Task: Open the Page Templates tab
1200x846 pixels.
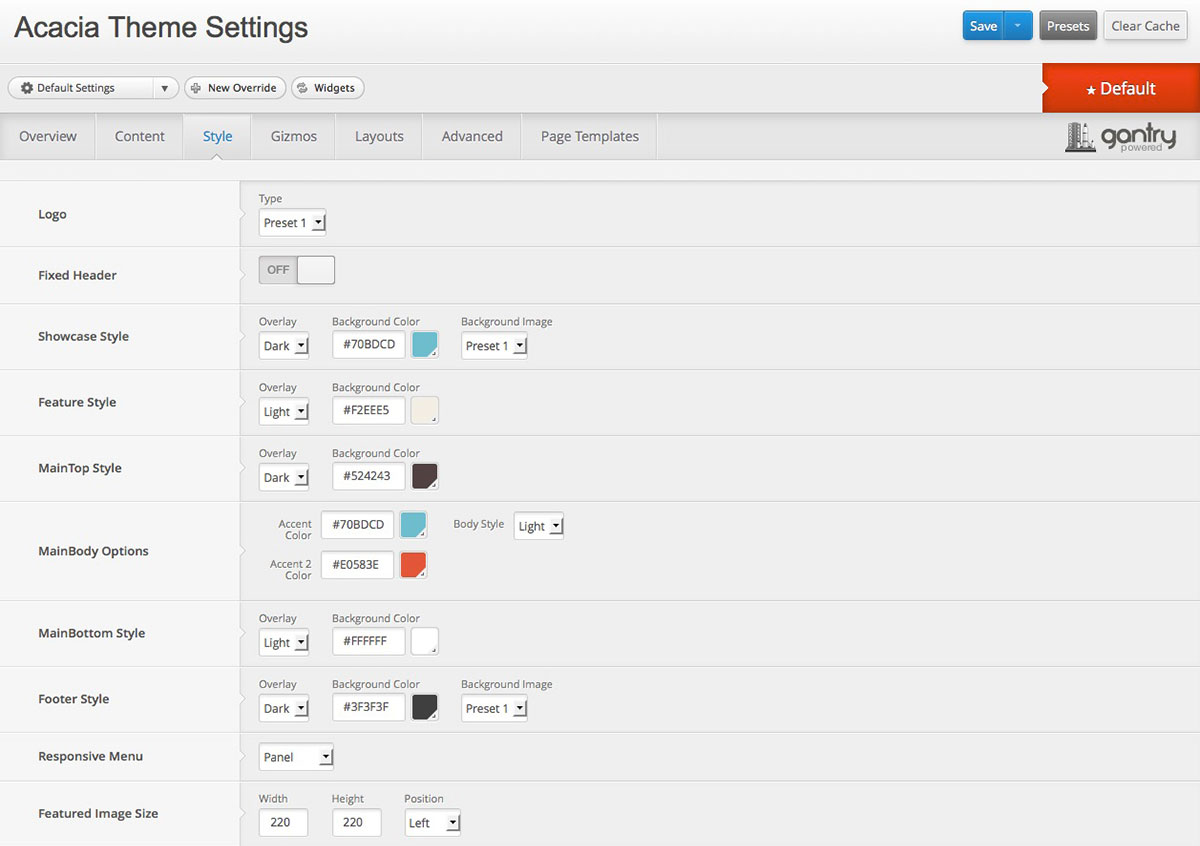Action: (590, 137)
